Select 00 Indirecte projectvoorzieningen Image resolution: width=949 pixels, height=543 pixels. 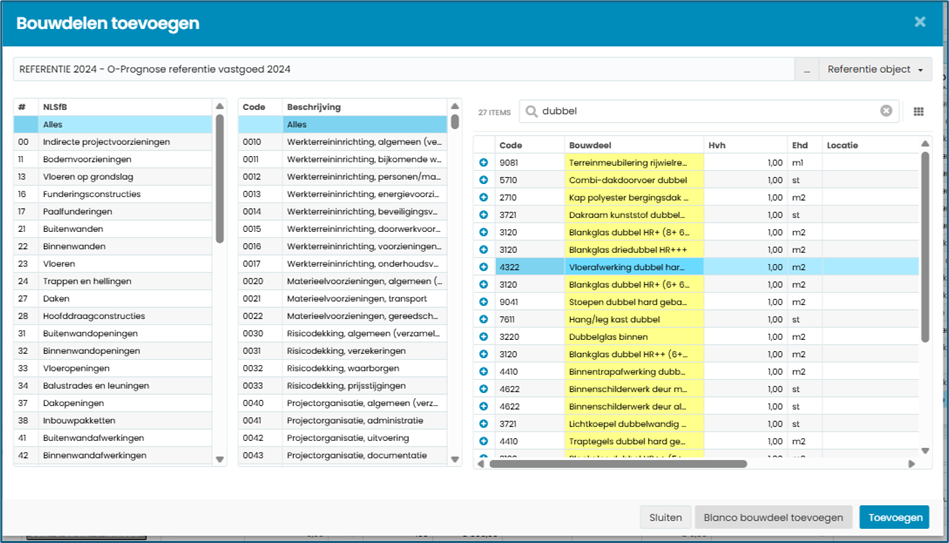click(x=113, y=142)
